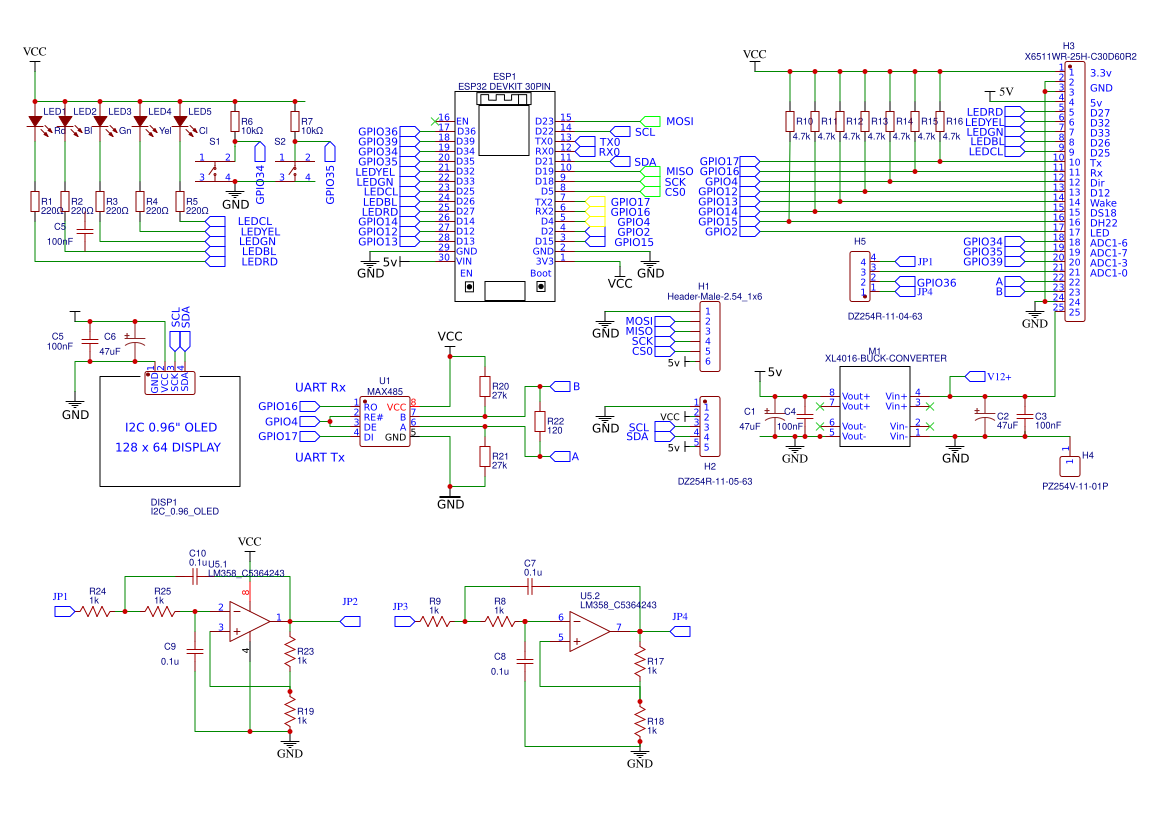Click the 'PZ254V-11-01P' part label
Image resolution: width=1169 pixels, height=827 pixels.
1075,486
